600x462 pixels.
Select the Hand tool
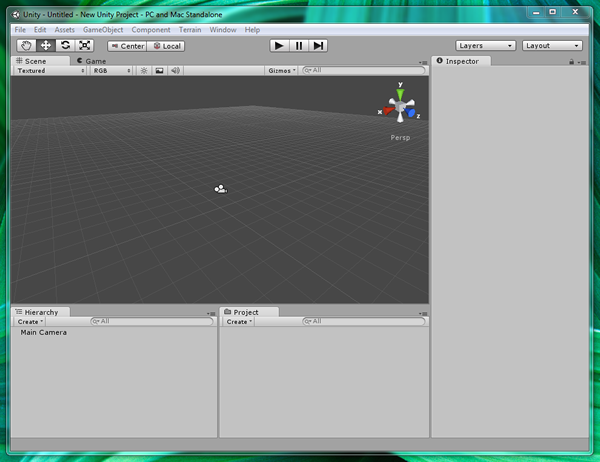click(26, 46)
